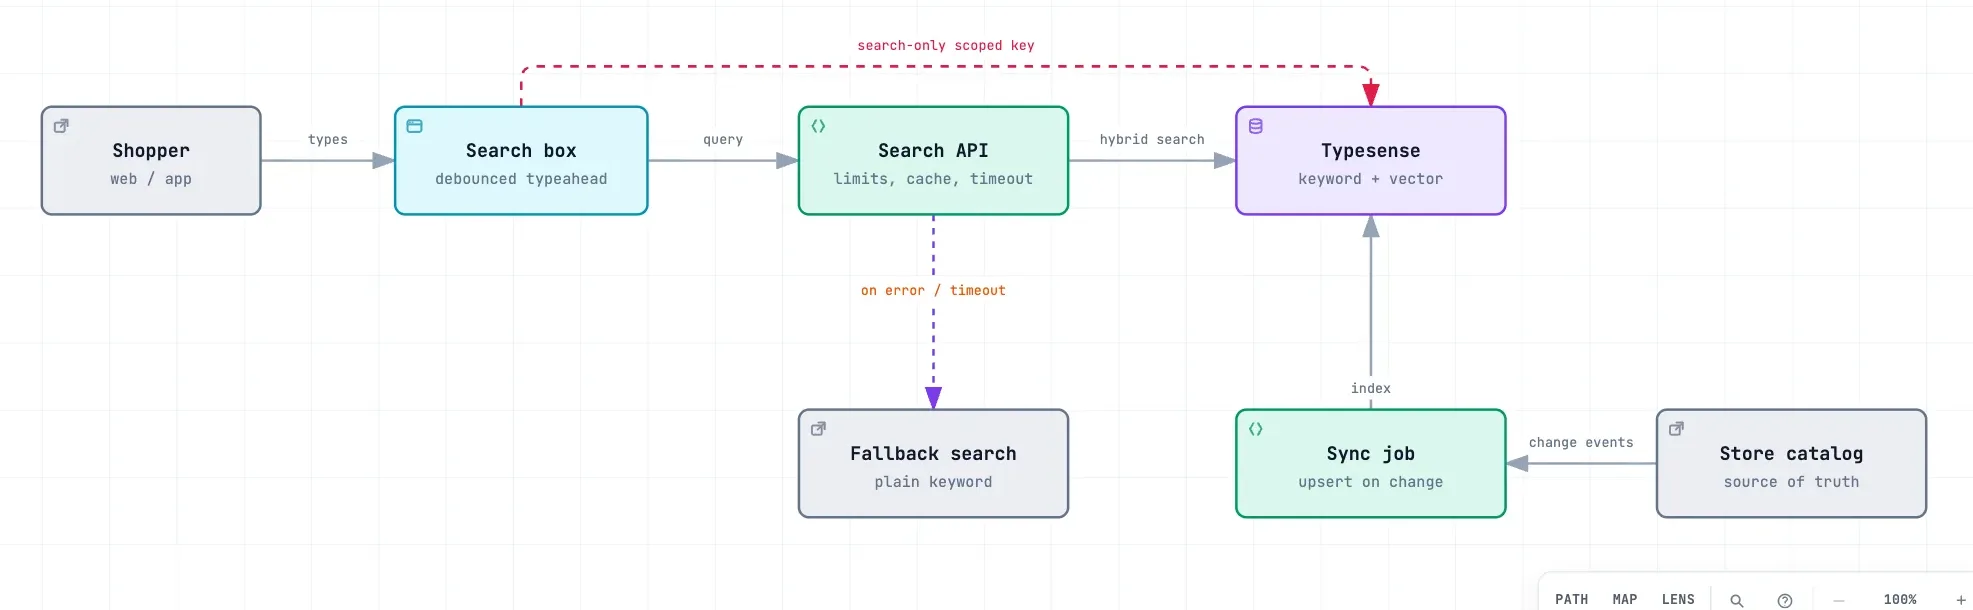Click the 'hybrid search' edge label
The image size is (1973, 610).
click(1152, 140)
